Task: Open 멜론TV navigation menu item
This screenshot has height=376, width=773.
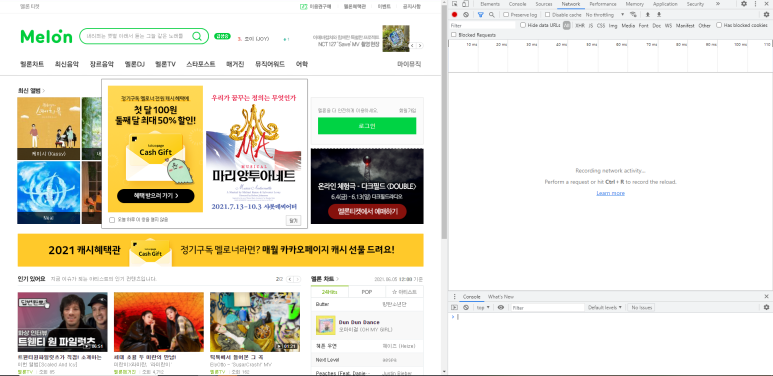Action: point(165,64)
